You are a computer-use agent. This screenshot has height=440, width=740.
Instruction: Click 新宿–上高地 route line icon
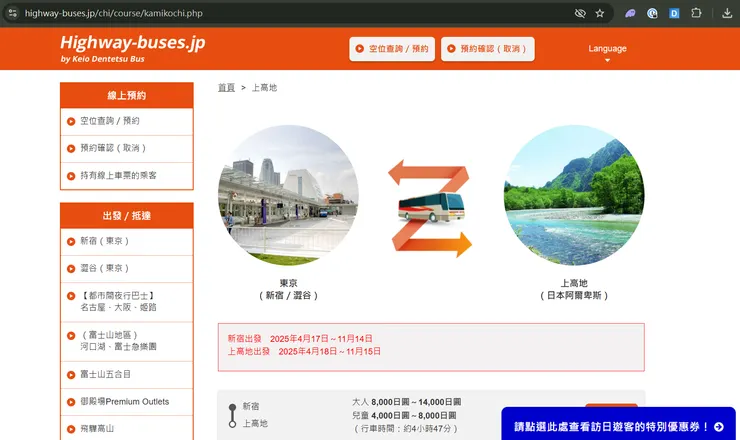point(232,415)
